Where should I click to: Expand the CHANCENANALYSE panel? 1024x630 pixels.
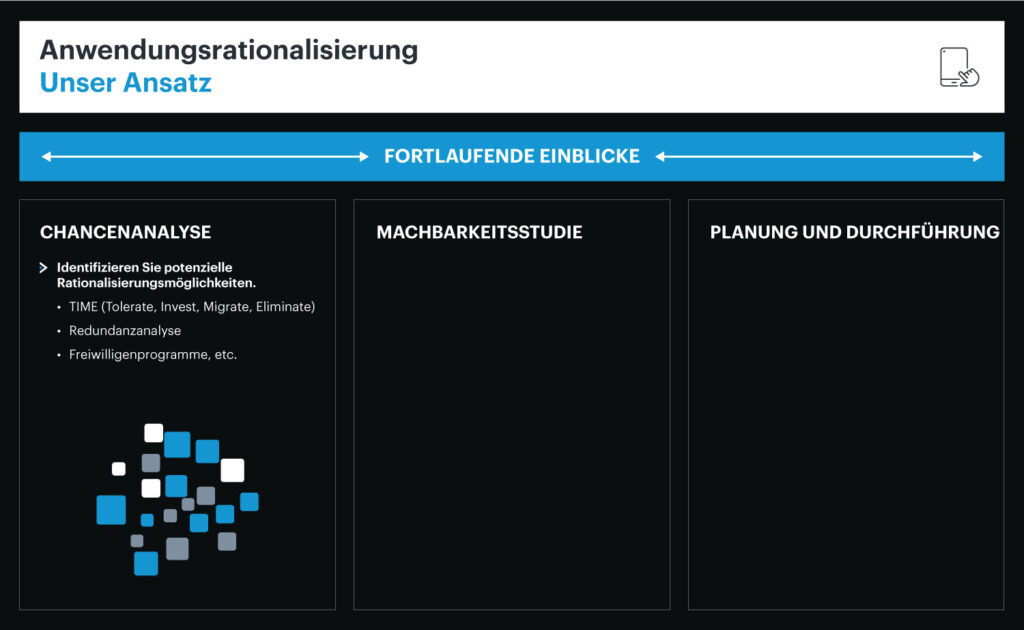coord(124,232)
